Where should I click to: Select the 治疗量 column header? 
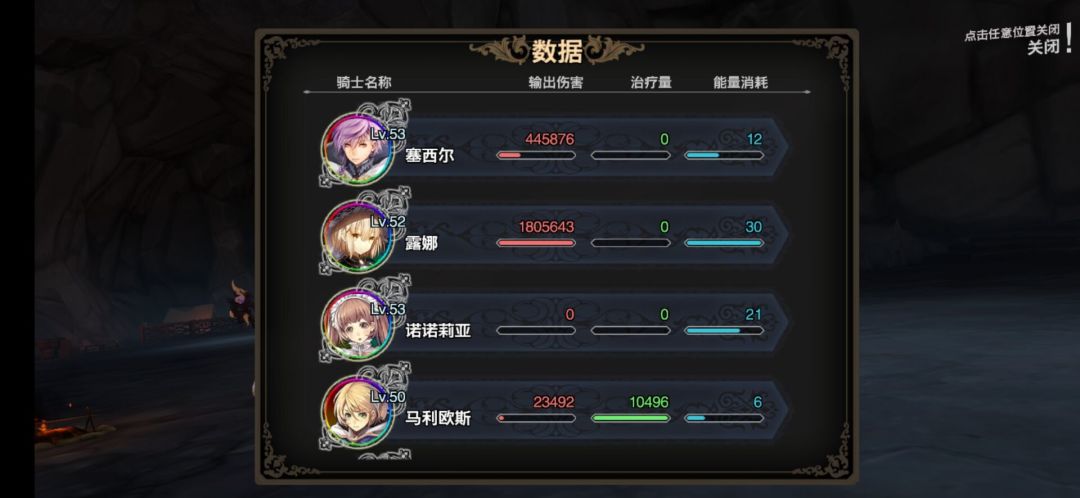pos(651,83)
